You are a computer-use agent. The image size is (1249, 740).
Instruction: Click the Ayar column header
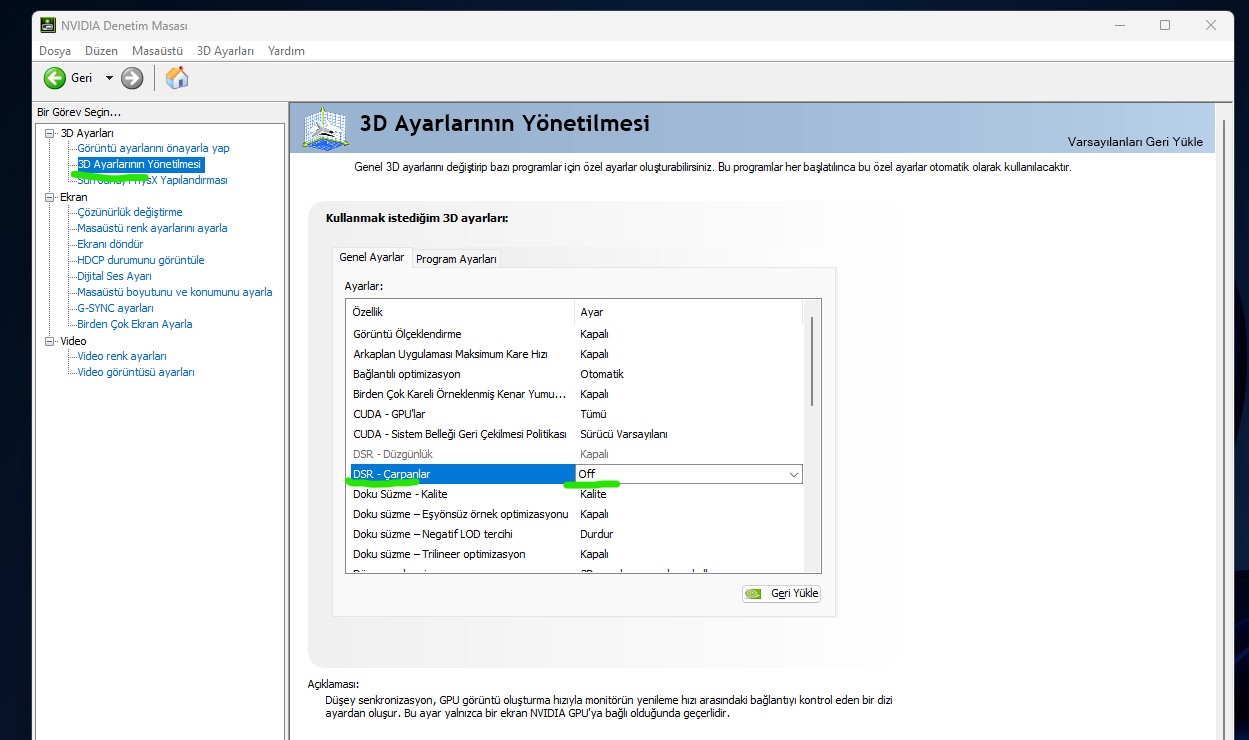point(688,312)
